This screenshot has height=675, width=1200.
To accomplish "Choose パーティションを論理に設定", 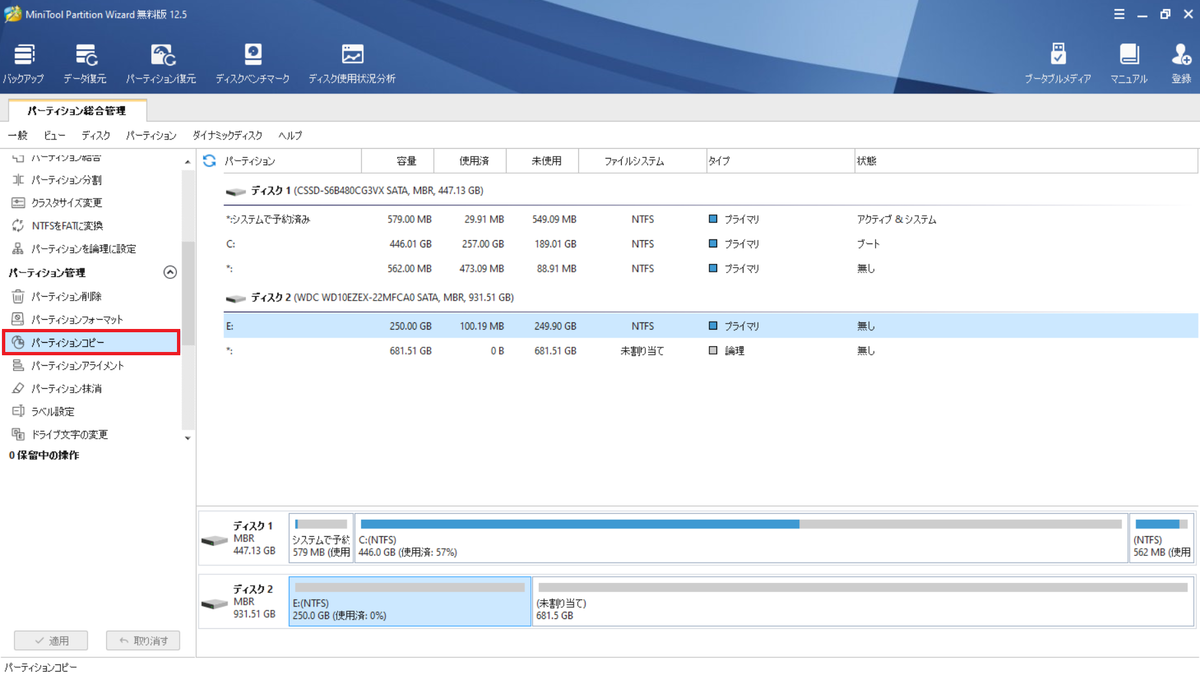I will 73,249.
